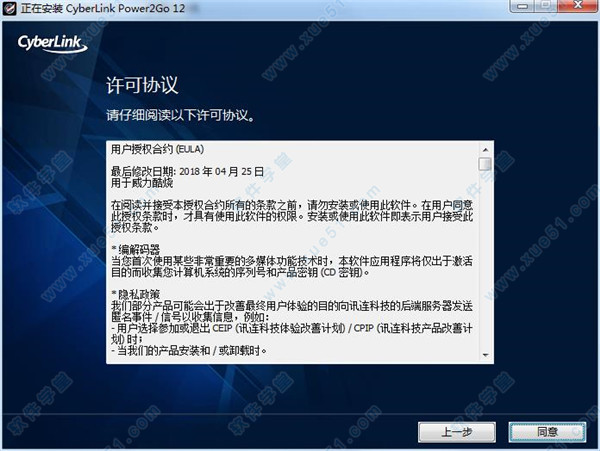This screenshot has height=451, width=600.
Task: Click the 用户授权合约 (EULA) title line
Action: (157, 149)
